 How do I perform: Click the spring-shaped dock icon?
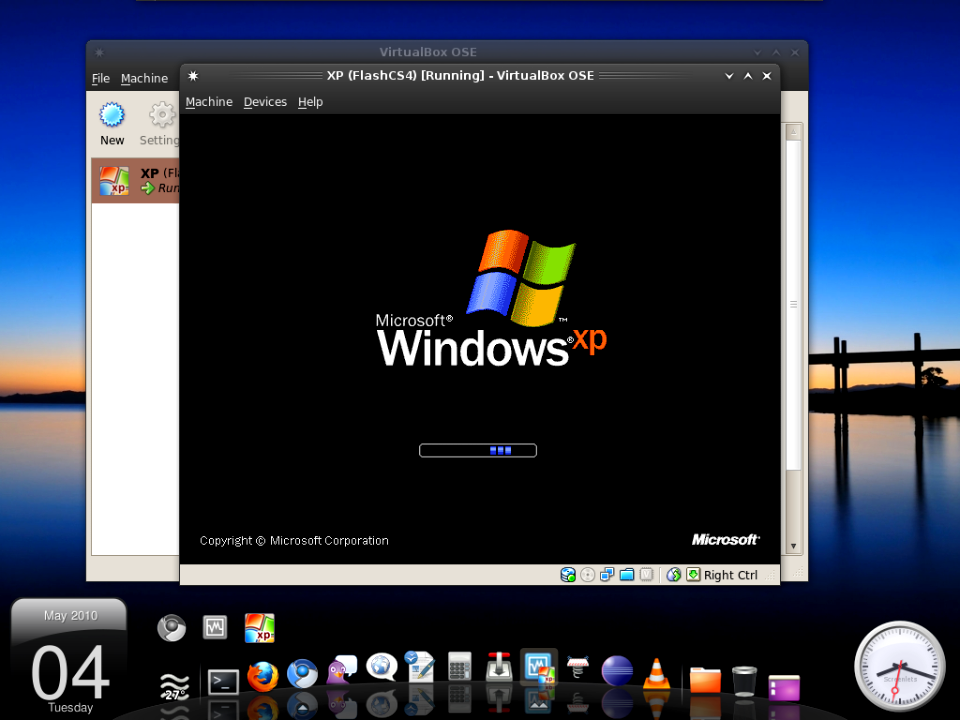pos(577,667)
